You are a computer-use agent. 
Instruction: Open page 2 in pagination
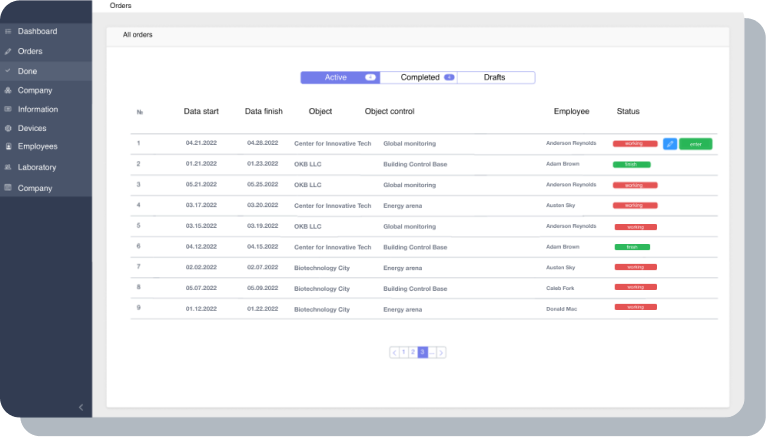pos(413,352)
